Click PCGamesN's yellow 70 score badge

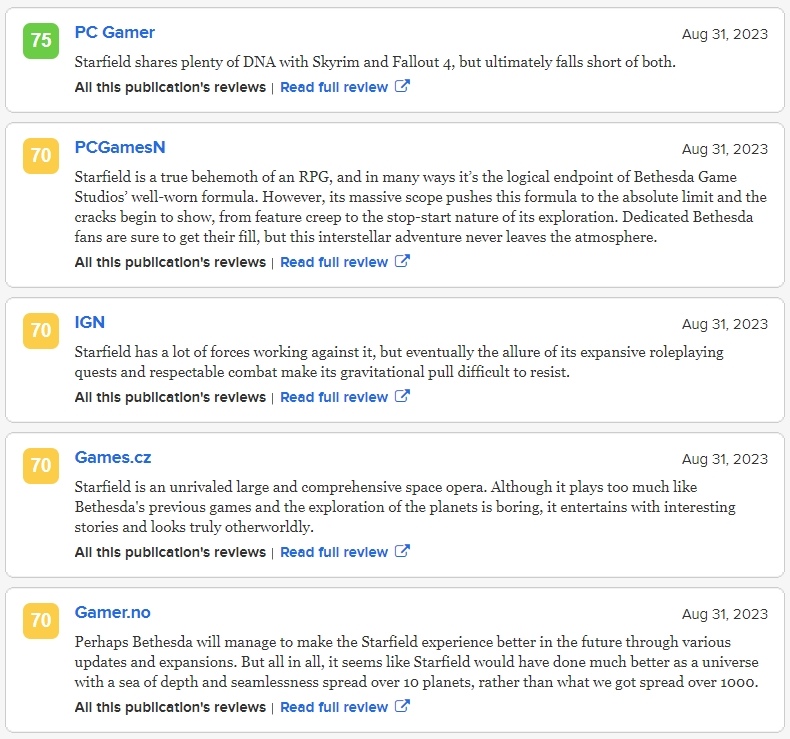[x=41, y=156]
